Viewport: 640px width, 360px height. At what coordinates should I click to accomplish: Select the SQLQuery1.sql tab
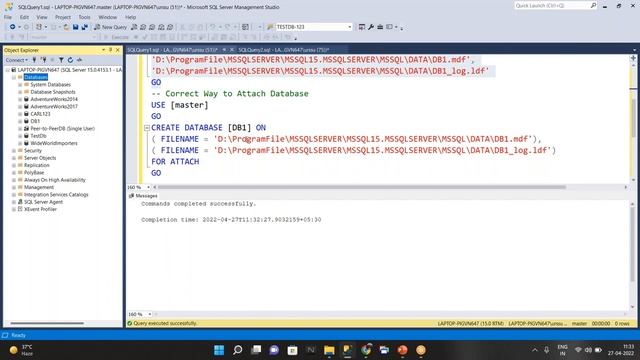point(172,50)
